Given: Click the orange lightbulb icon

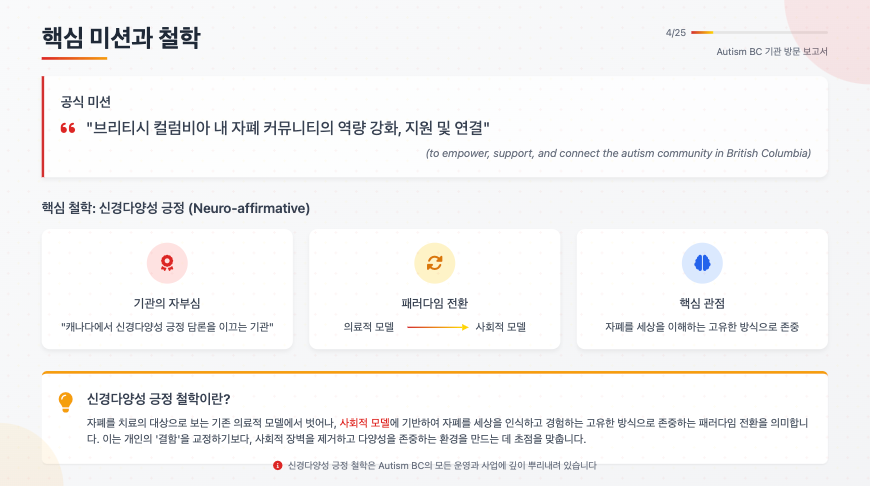Looking at the screenshot, I should click(x=65, y=402).
